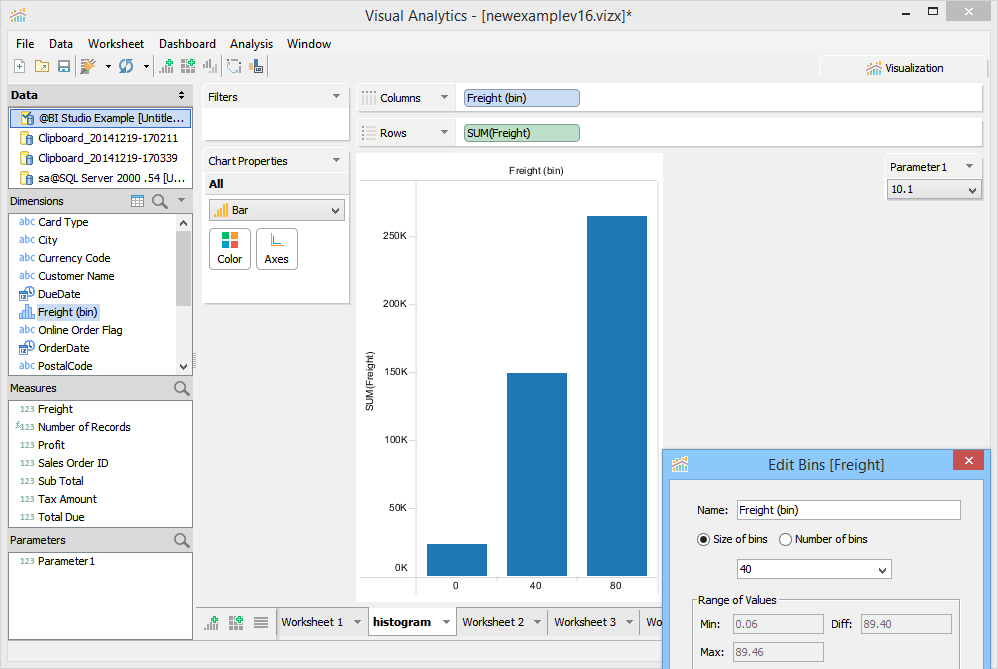Click the swap rows and columns icon
The height and width of the screenshot is (669, 998).
tap(234, 66)
